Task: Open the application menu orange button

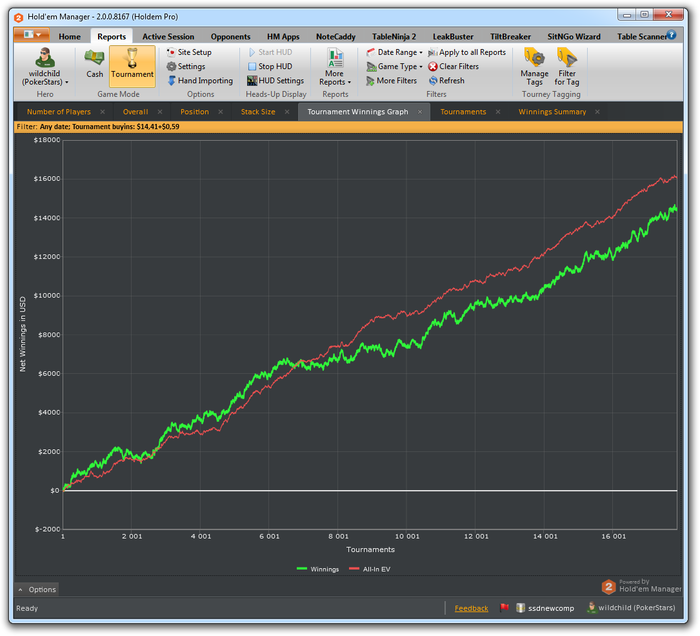Action: tap(31, 35)
